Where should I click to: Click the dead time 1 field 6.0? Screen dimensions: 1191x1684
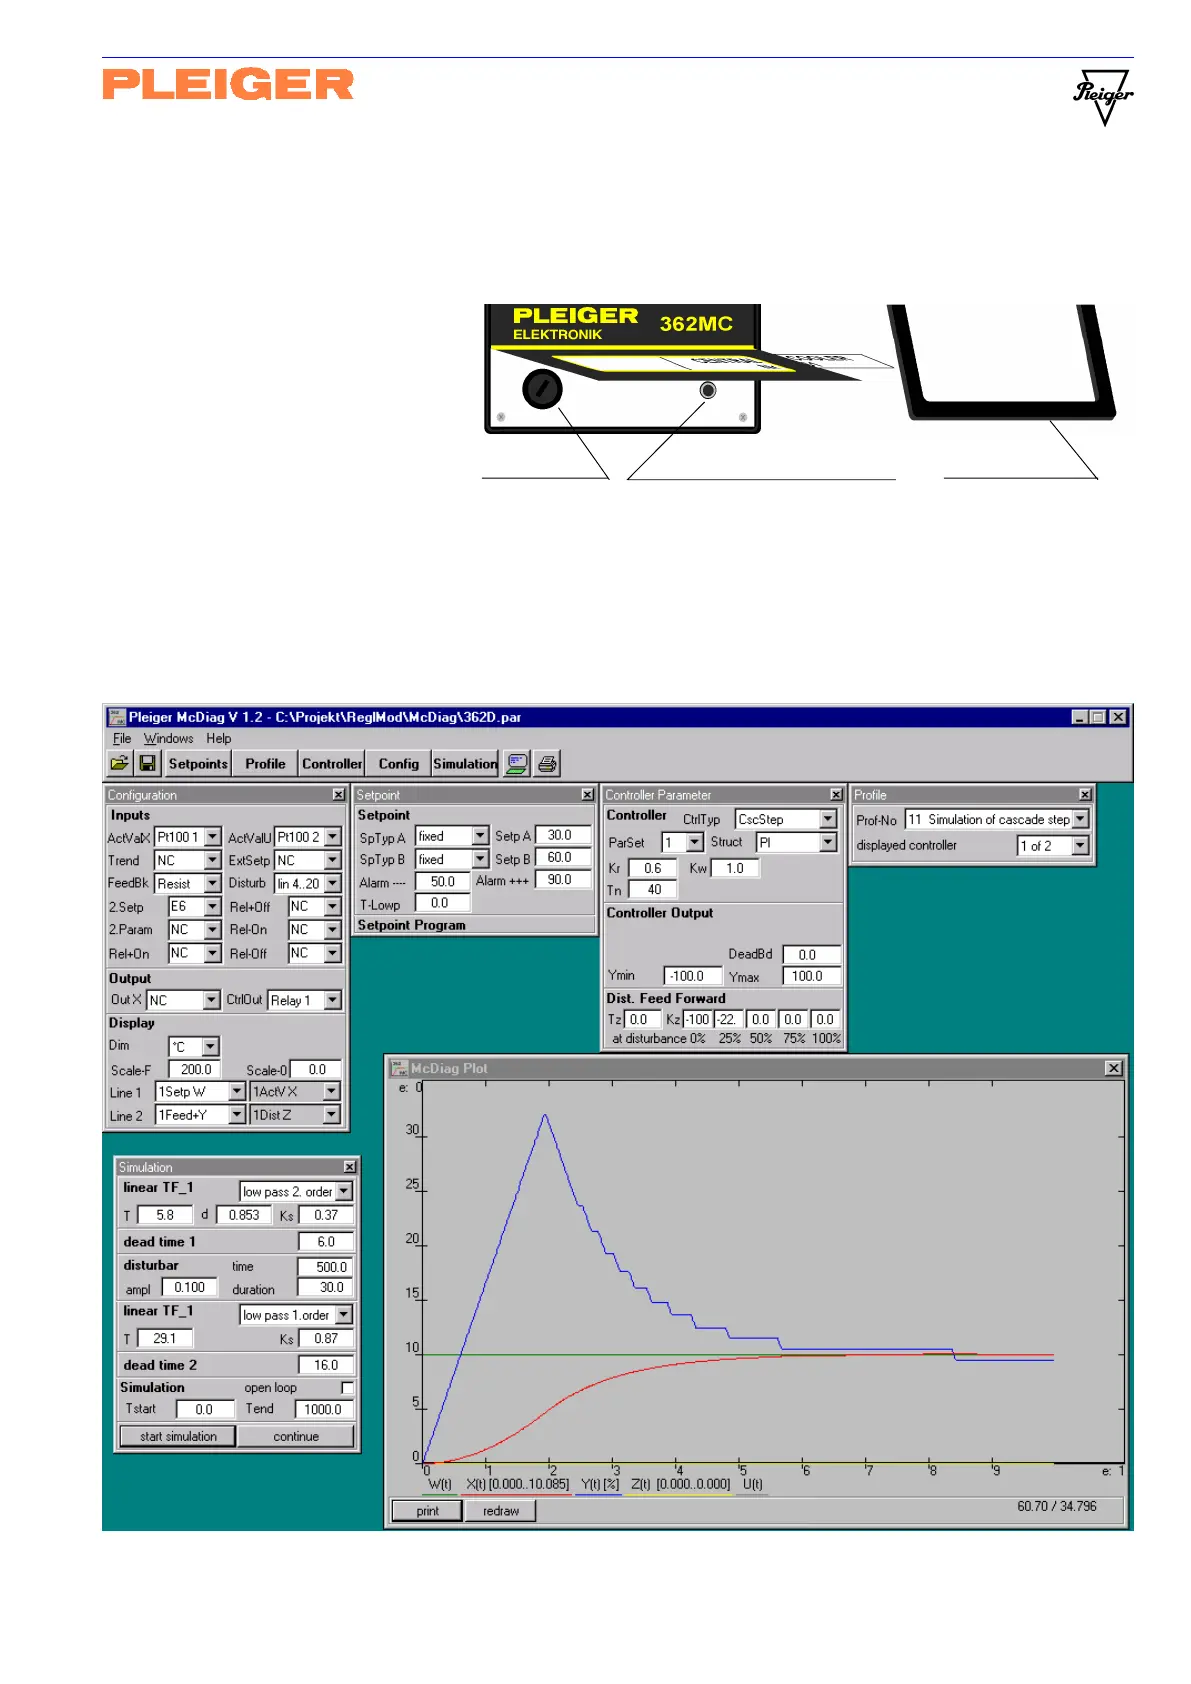coord(326,1241)
